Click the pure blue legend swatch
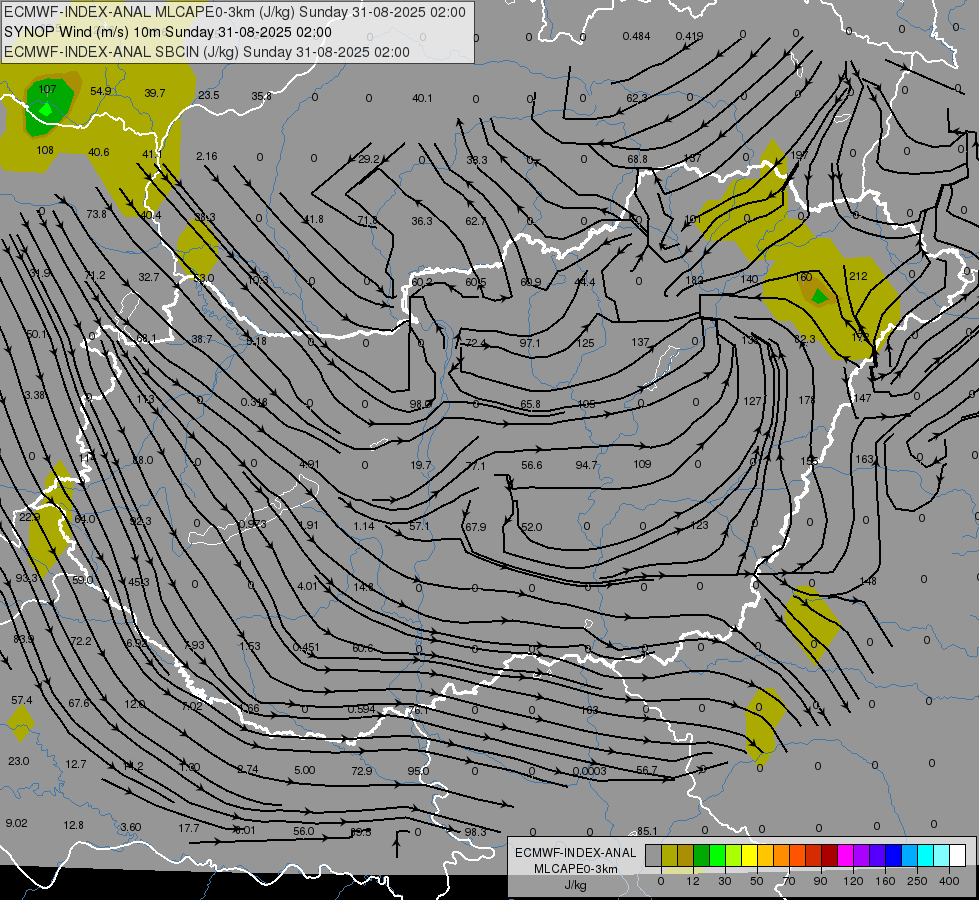Viewport: 979px width, 900px height. pyautogui.click(x=893, y=855)
